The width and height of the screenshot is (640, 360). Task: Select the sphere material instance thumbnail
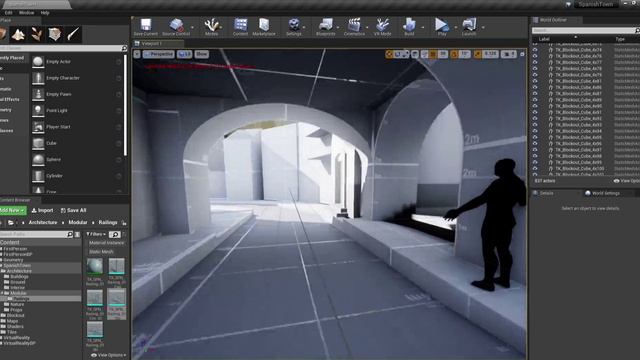(x=95, y=266)
